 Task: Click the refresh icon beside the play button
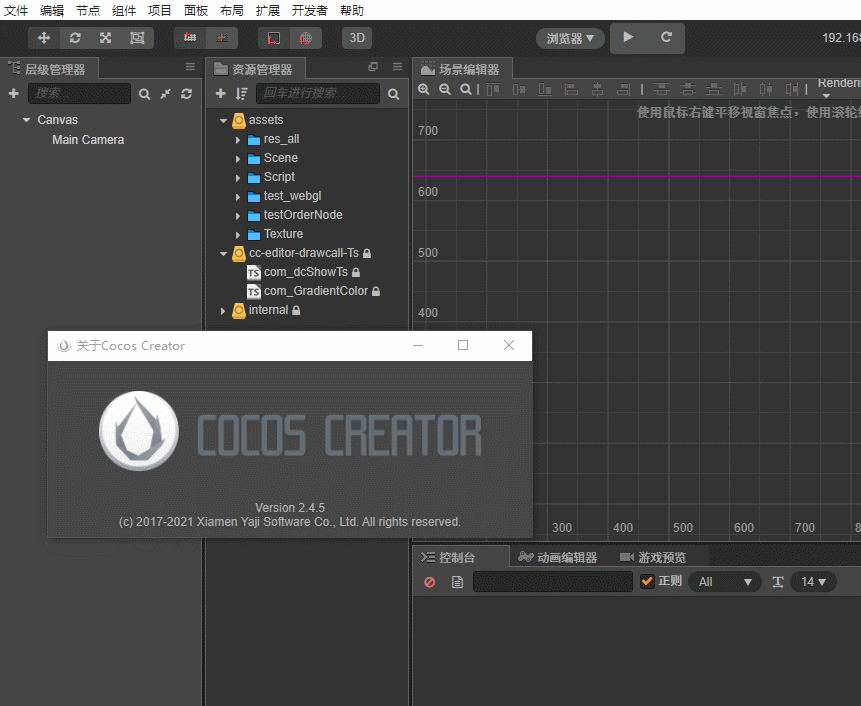click(668, 38)
